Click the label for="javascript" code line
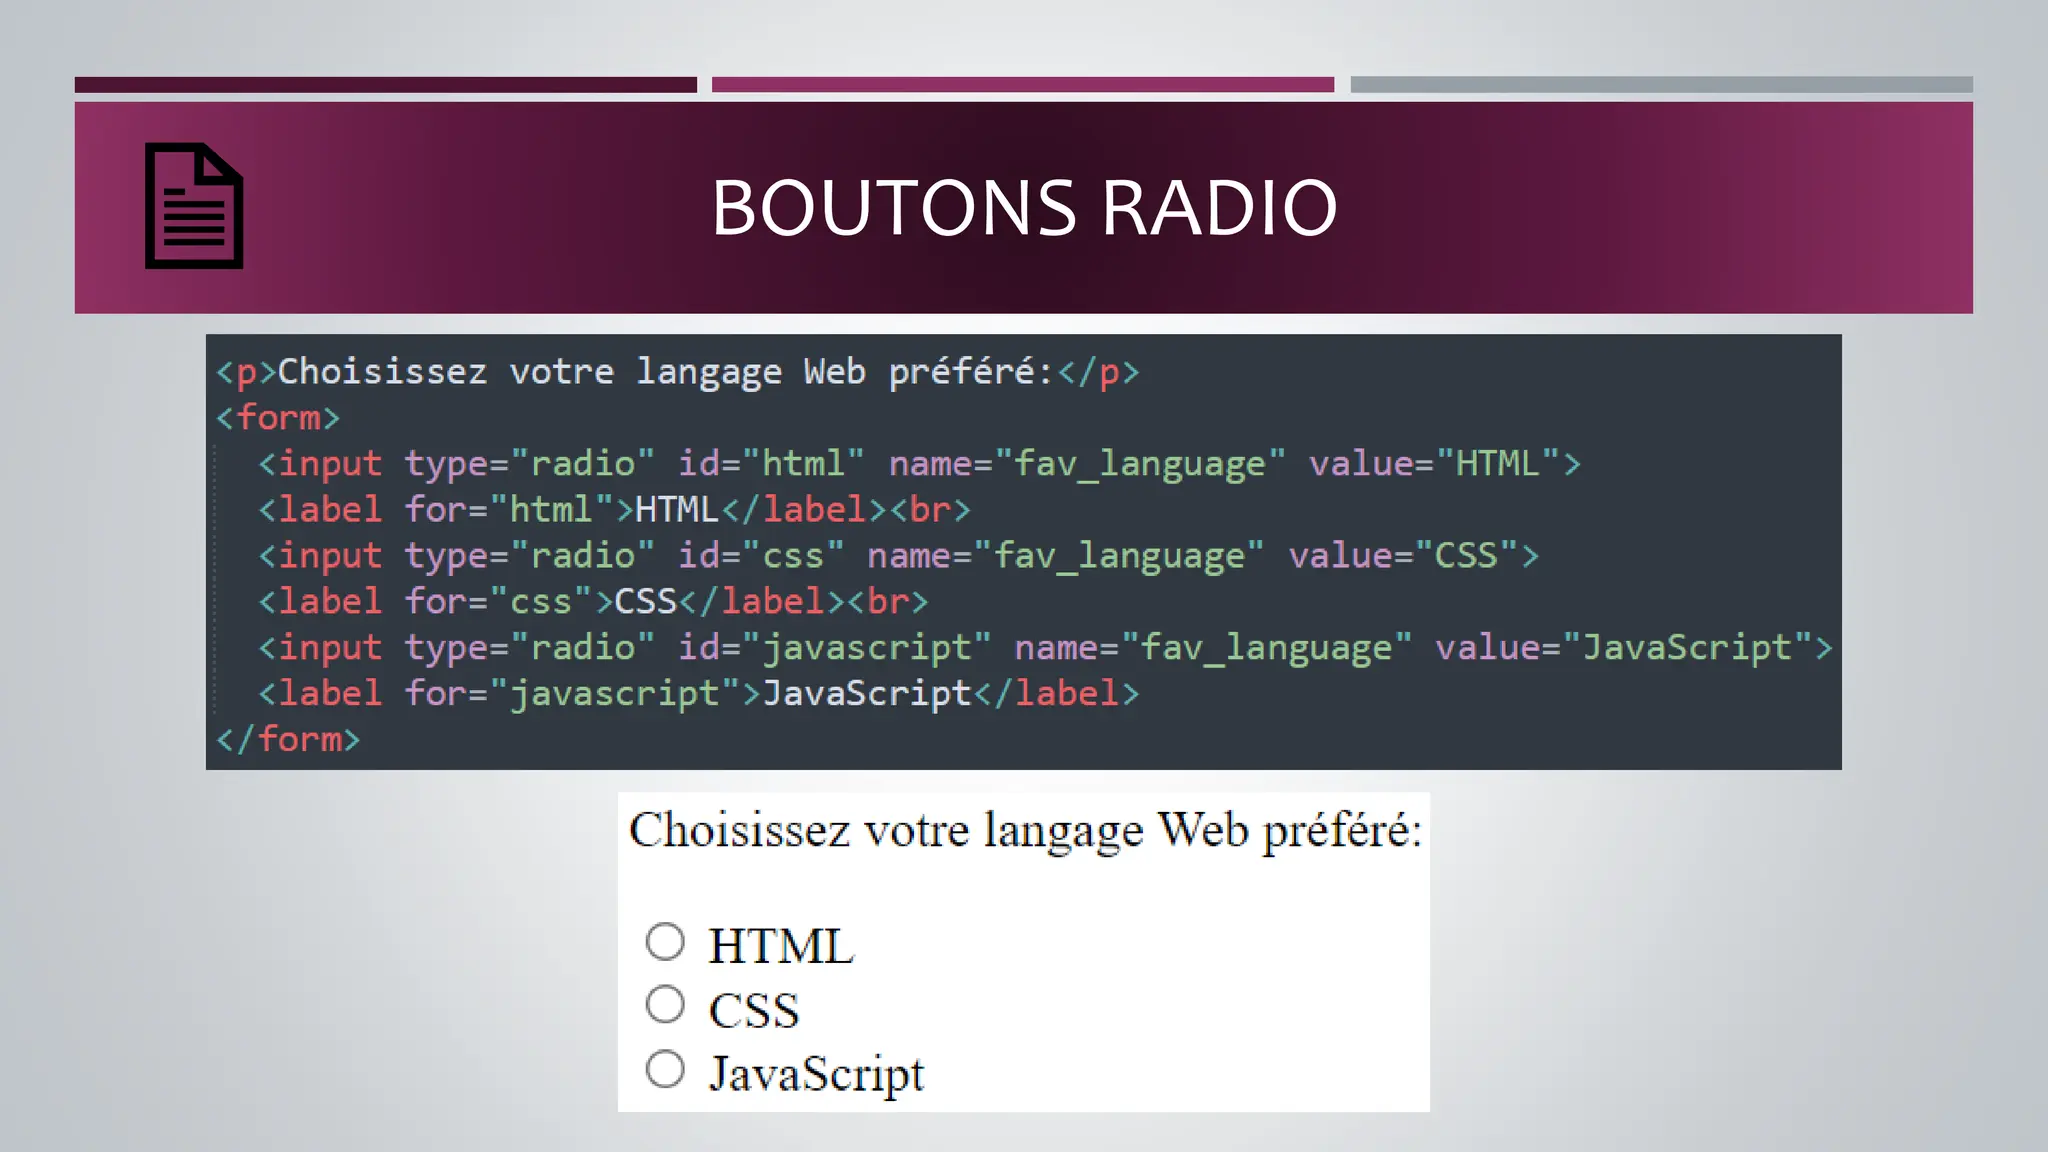Image resolution: width=2048 pixels, height=1152 pixels. coord(698,694)
